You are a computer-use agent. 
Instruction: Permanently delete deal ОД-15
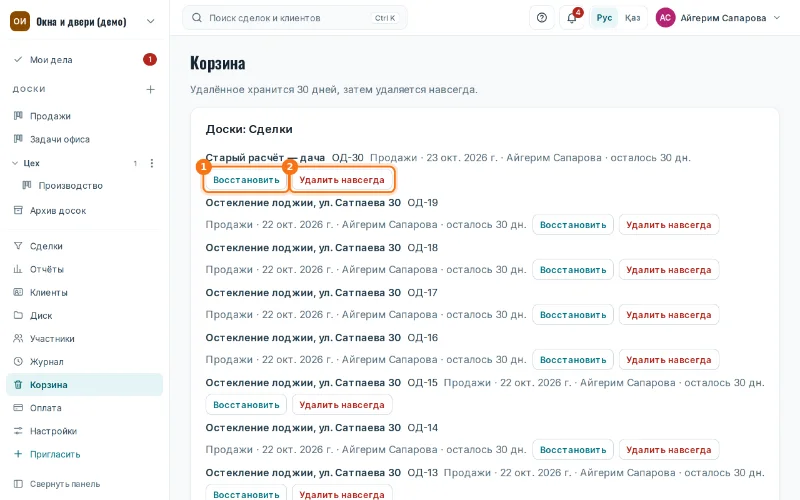click(x=342, y=405)
